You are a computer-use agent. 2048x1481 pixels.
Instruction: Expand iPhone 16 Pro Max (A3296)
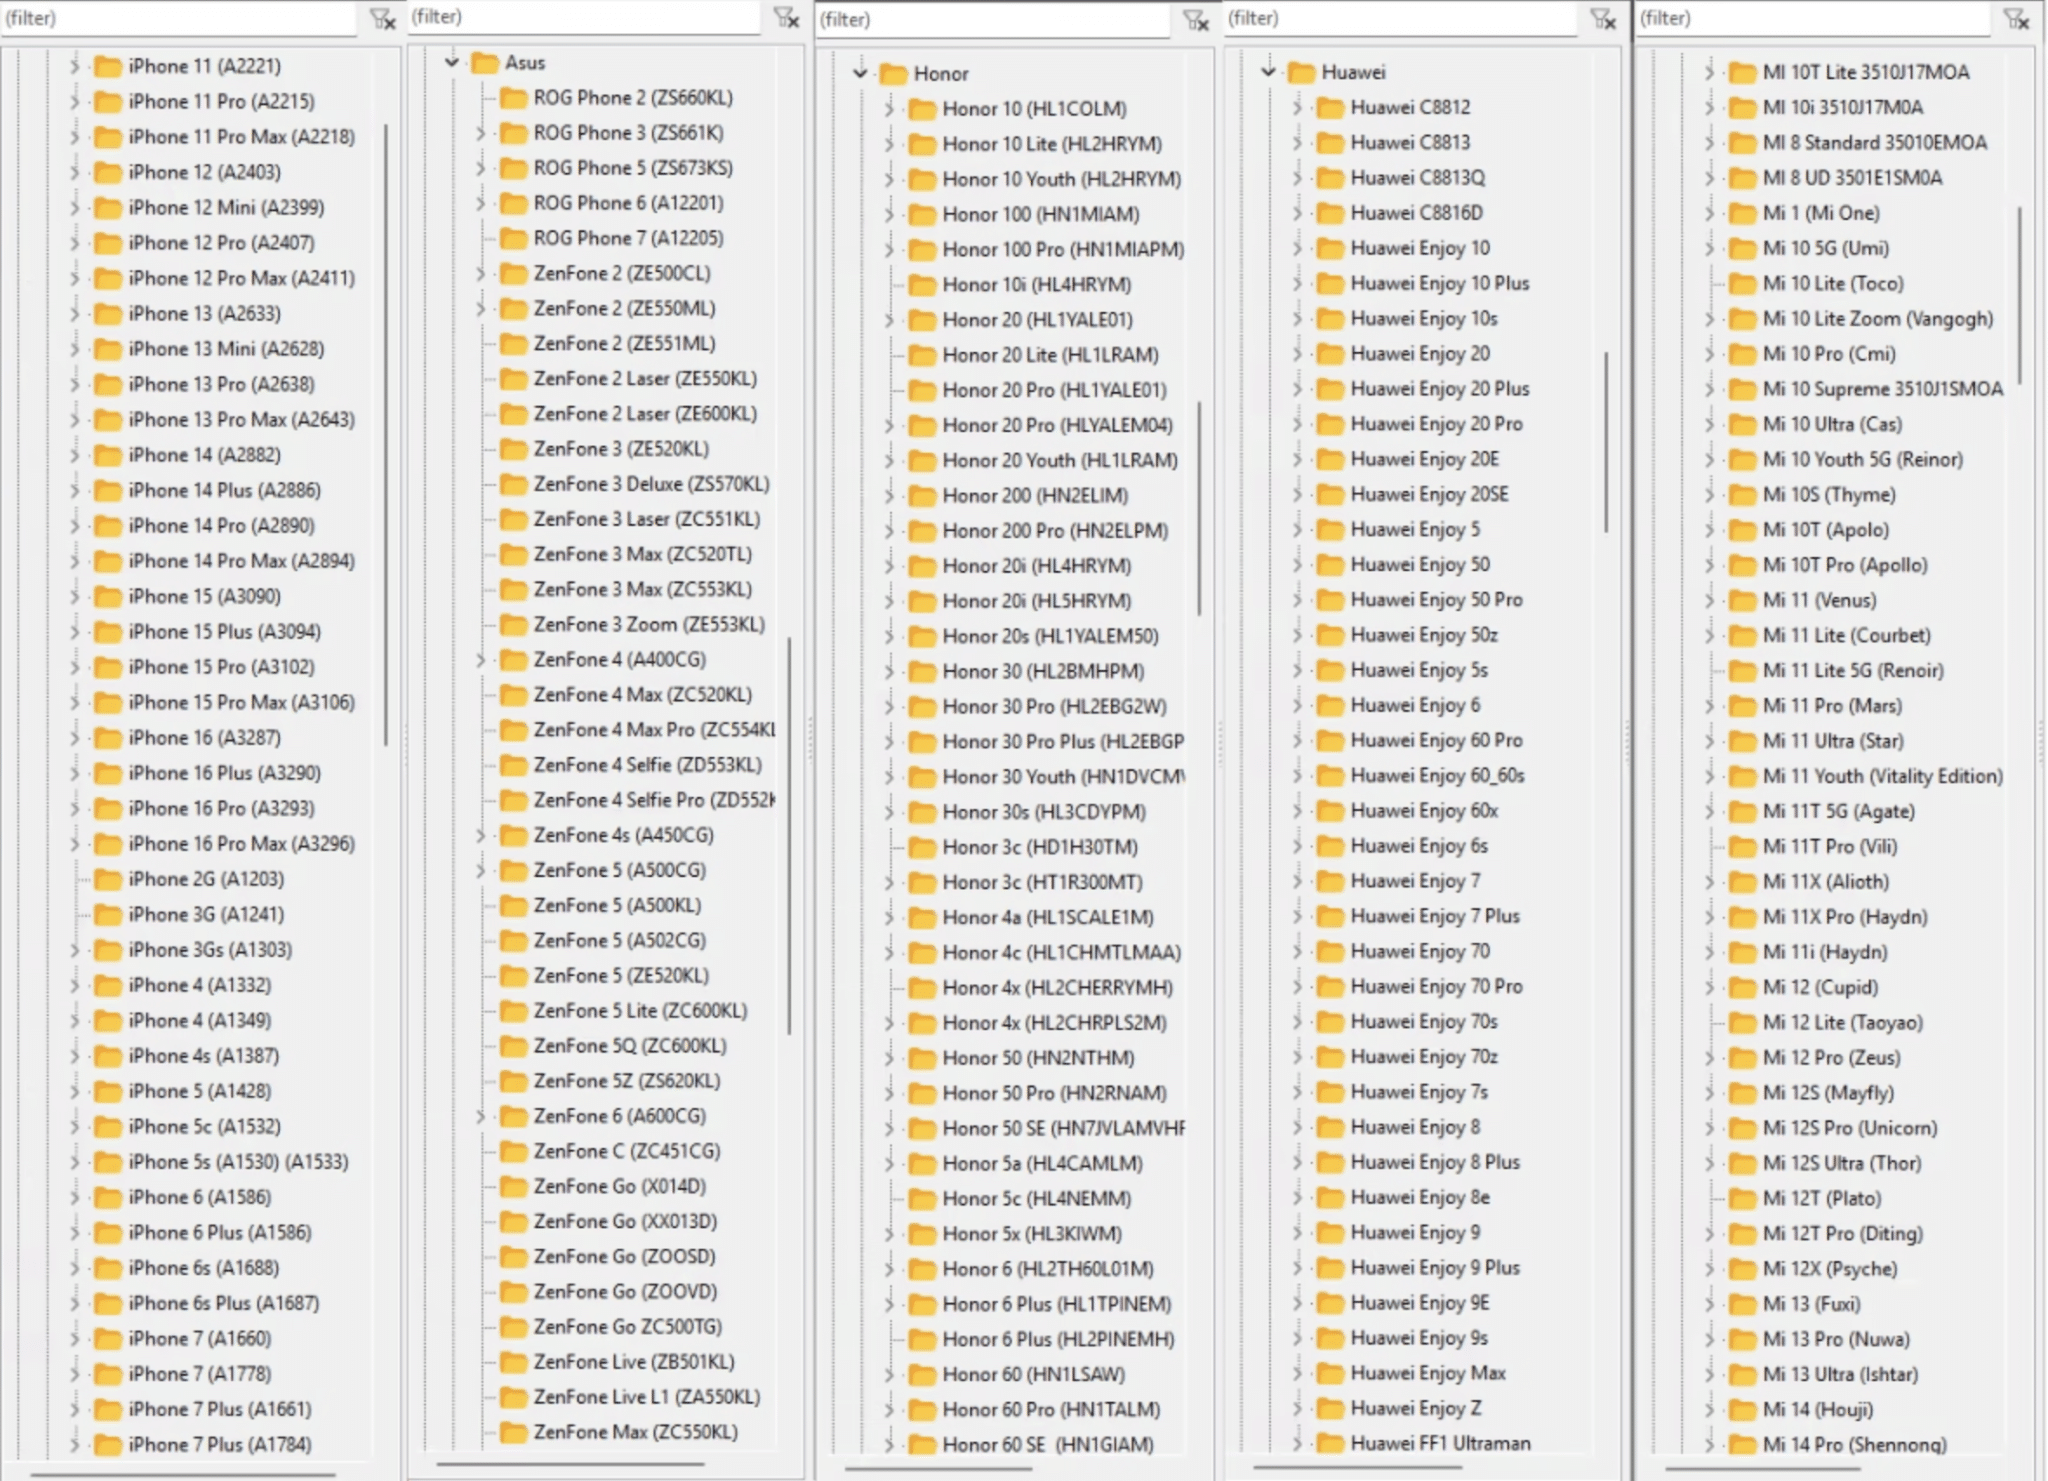click(74, 843)
